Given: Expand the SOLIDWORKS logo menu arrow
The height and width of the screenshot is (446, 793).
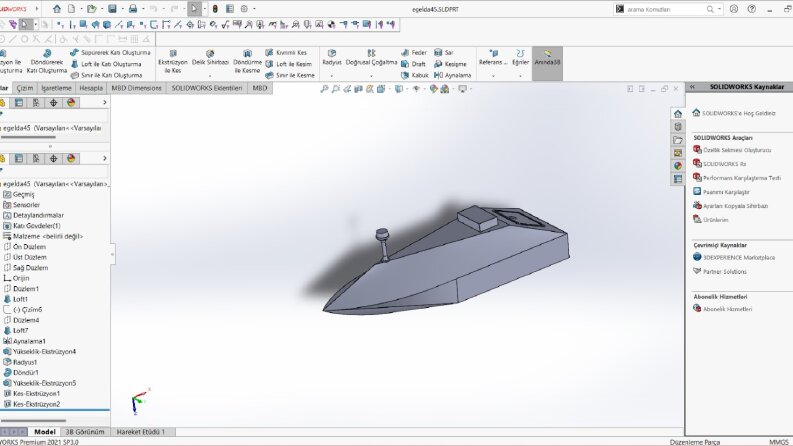Looking at the screenshot, I should click(x=36, y=9).
